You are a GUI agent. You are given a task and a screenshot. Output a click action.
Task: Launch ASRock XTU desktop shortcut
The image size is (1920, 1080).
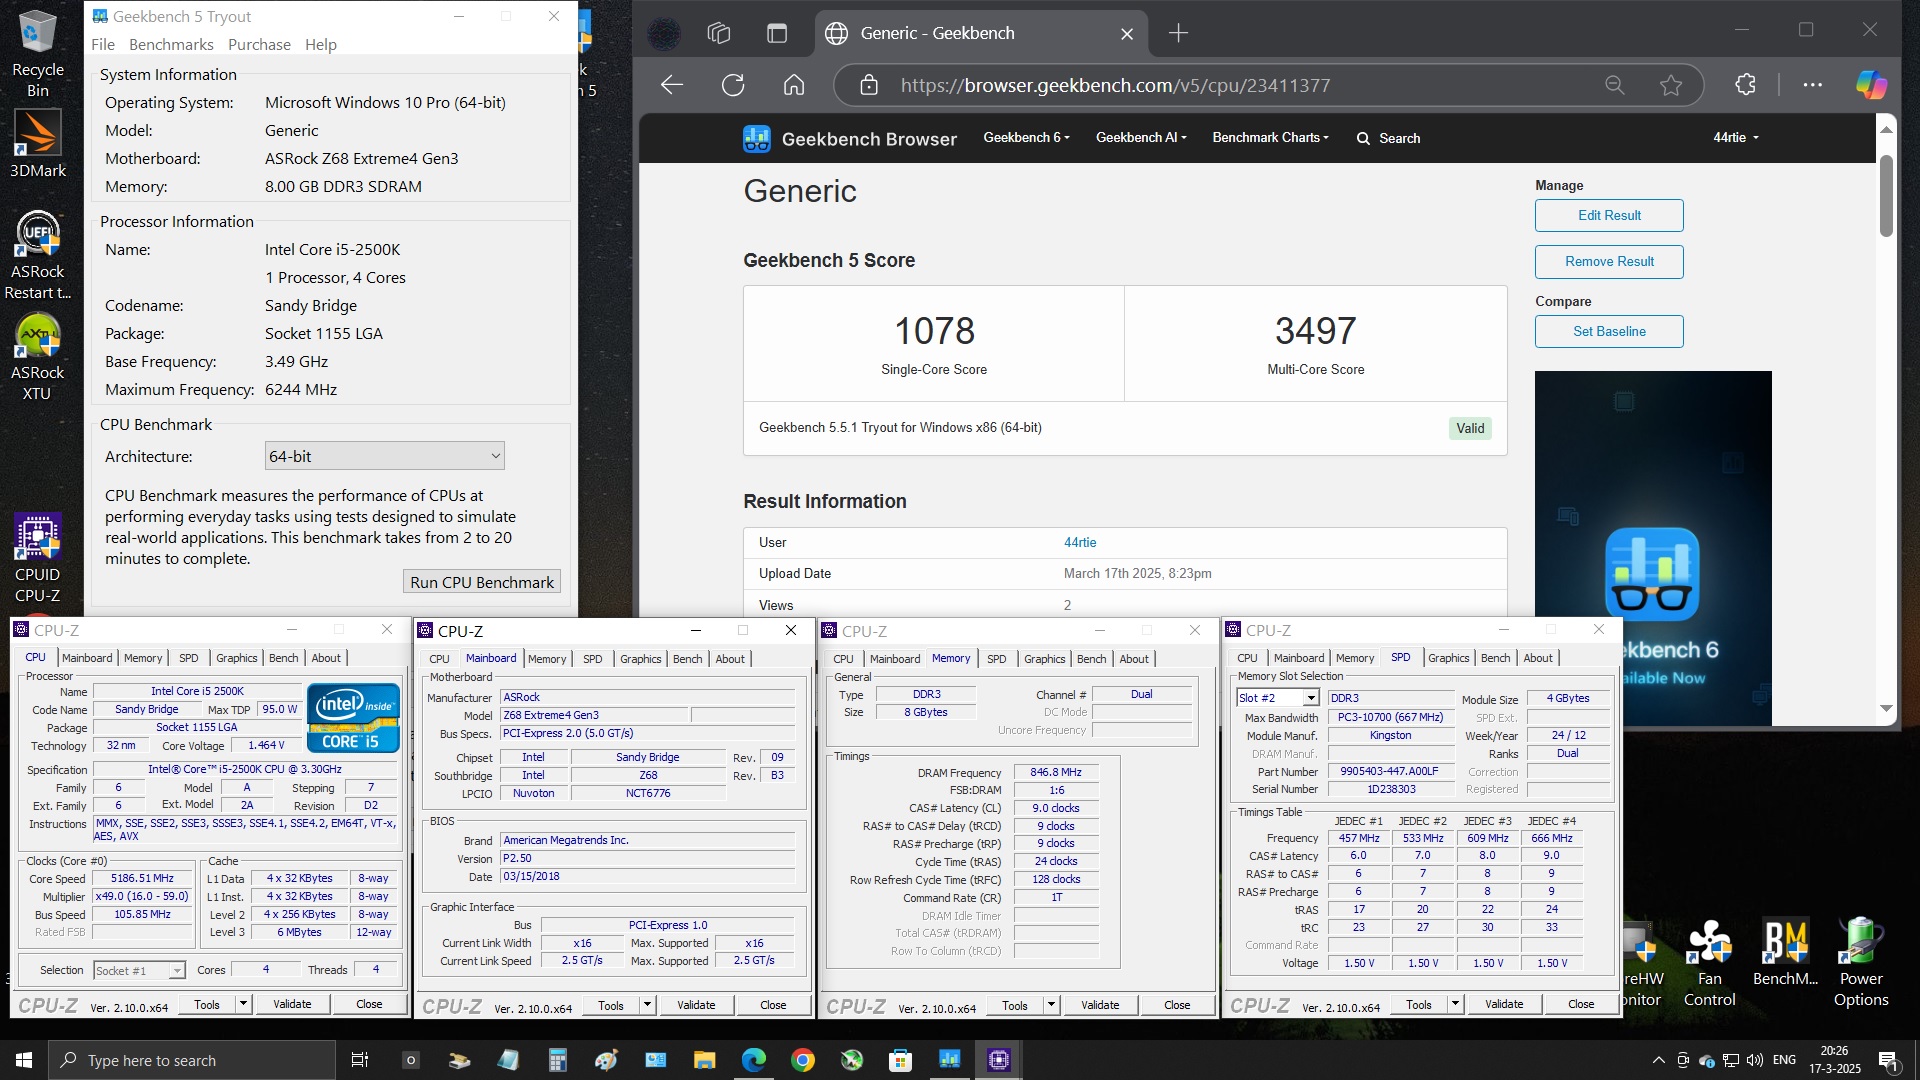click(38, 358)
